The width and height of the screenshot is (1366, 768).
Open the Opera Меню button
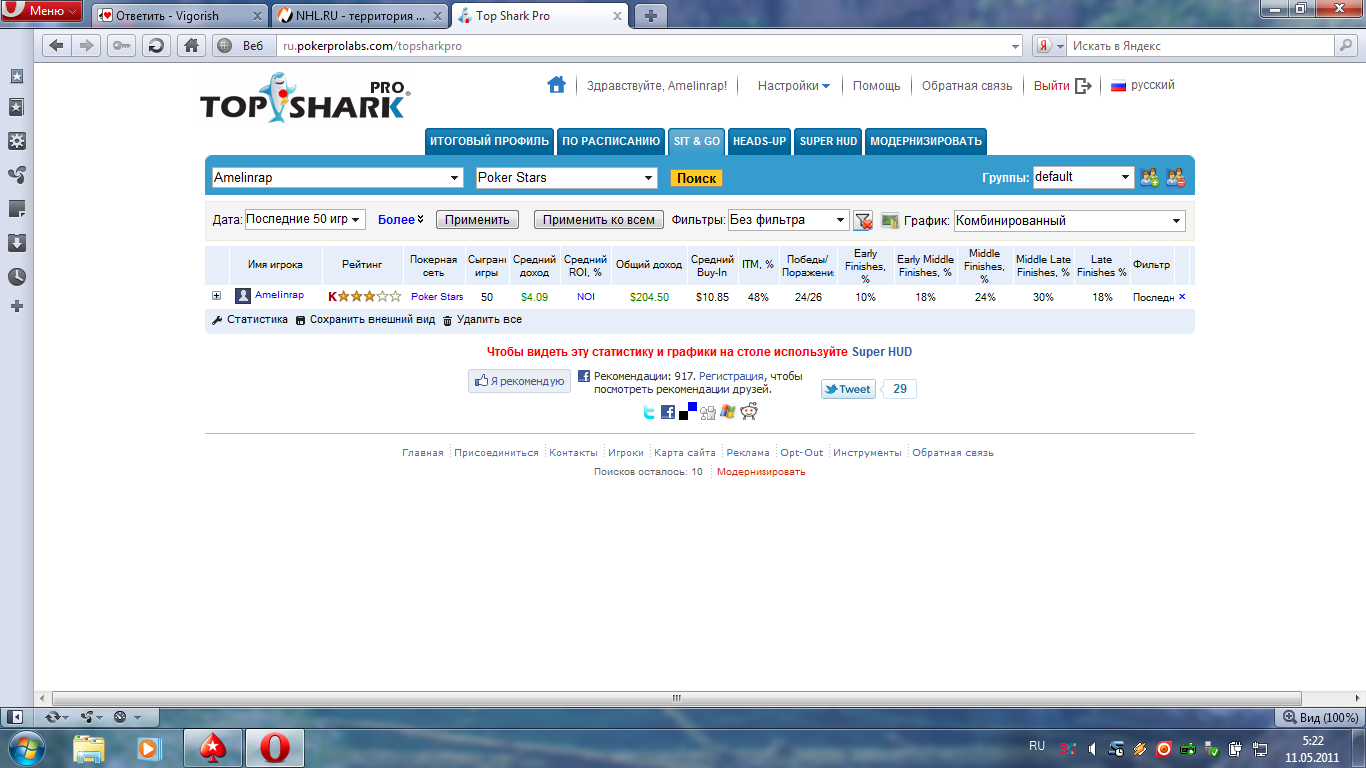coord(41,11)
